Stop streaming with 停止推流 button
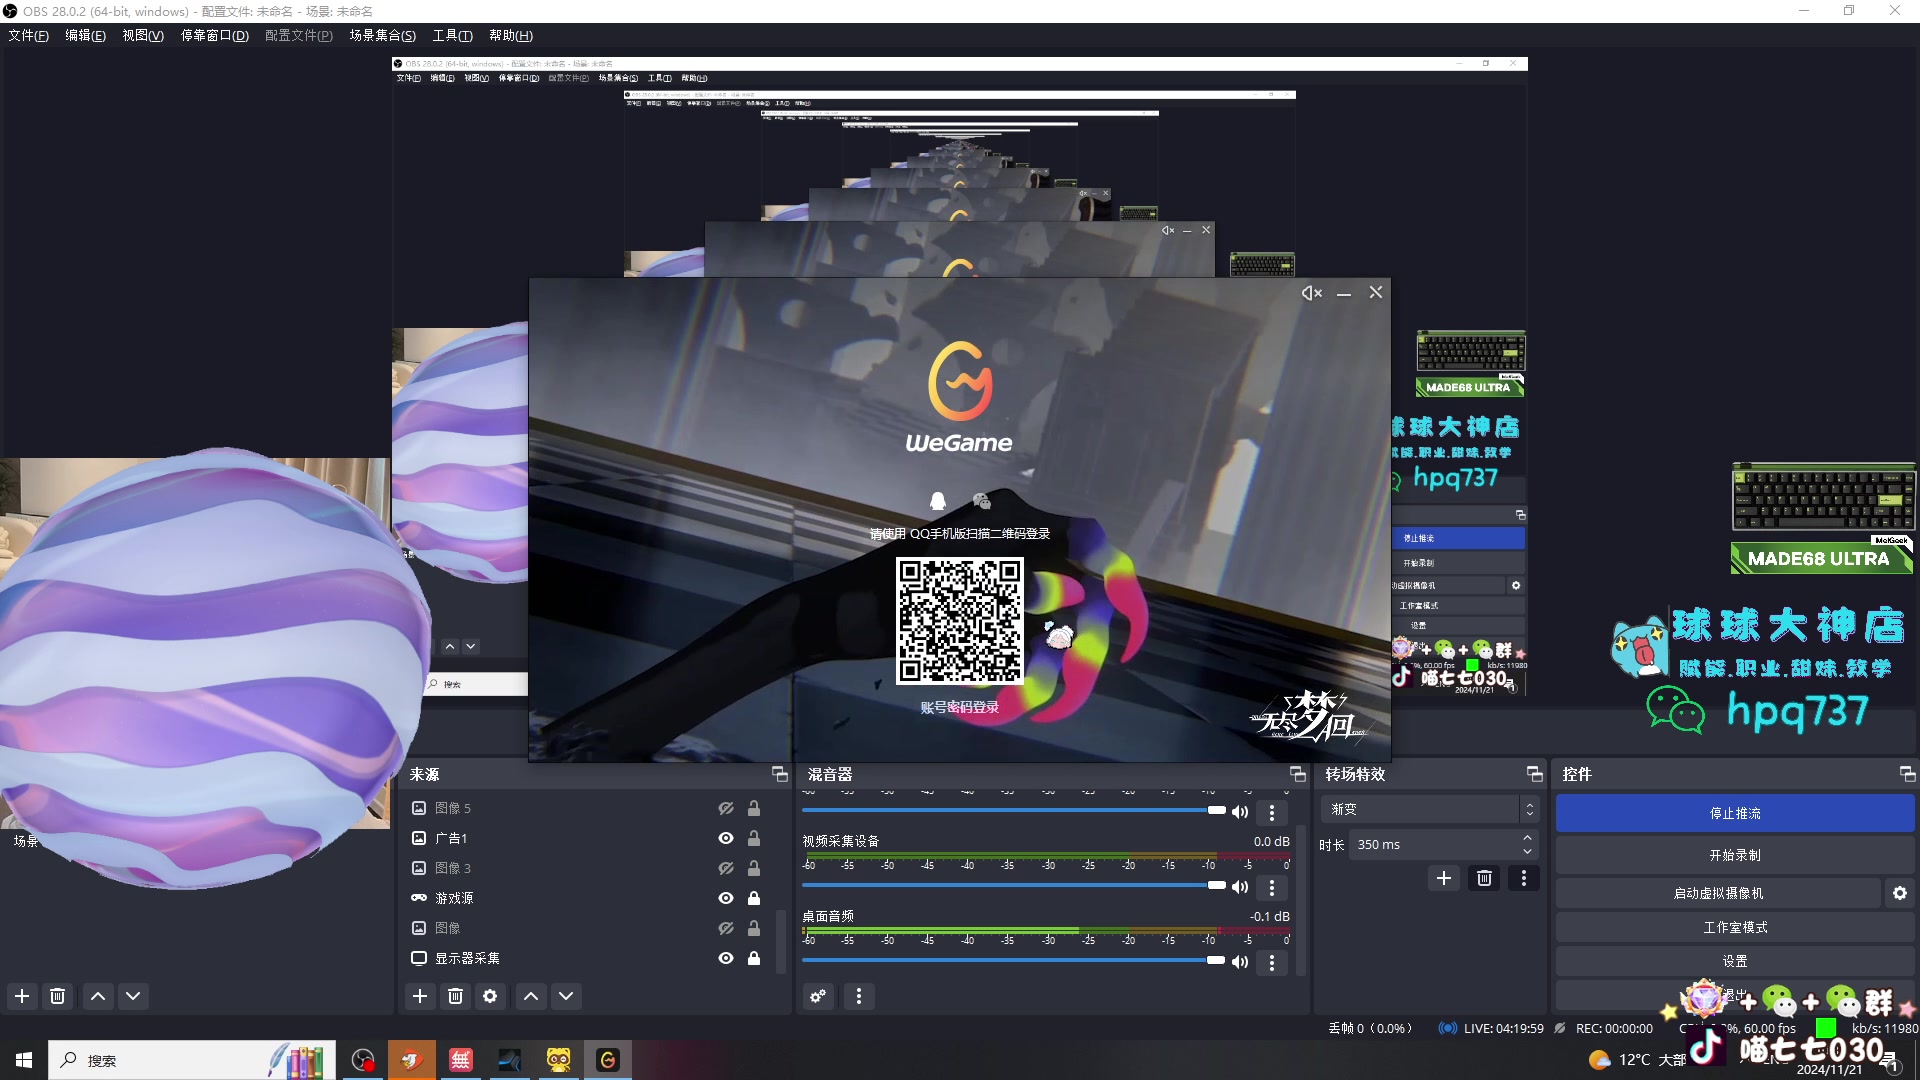The height and width of the screenshot is (1080, 1920). point(1735,813)
